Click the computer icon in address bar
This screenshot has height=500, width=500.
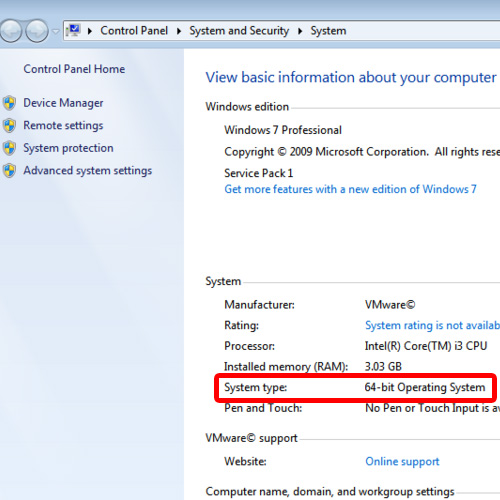coord(74,30)
